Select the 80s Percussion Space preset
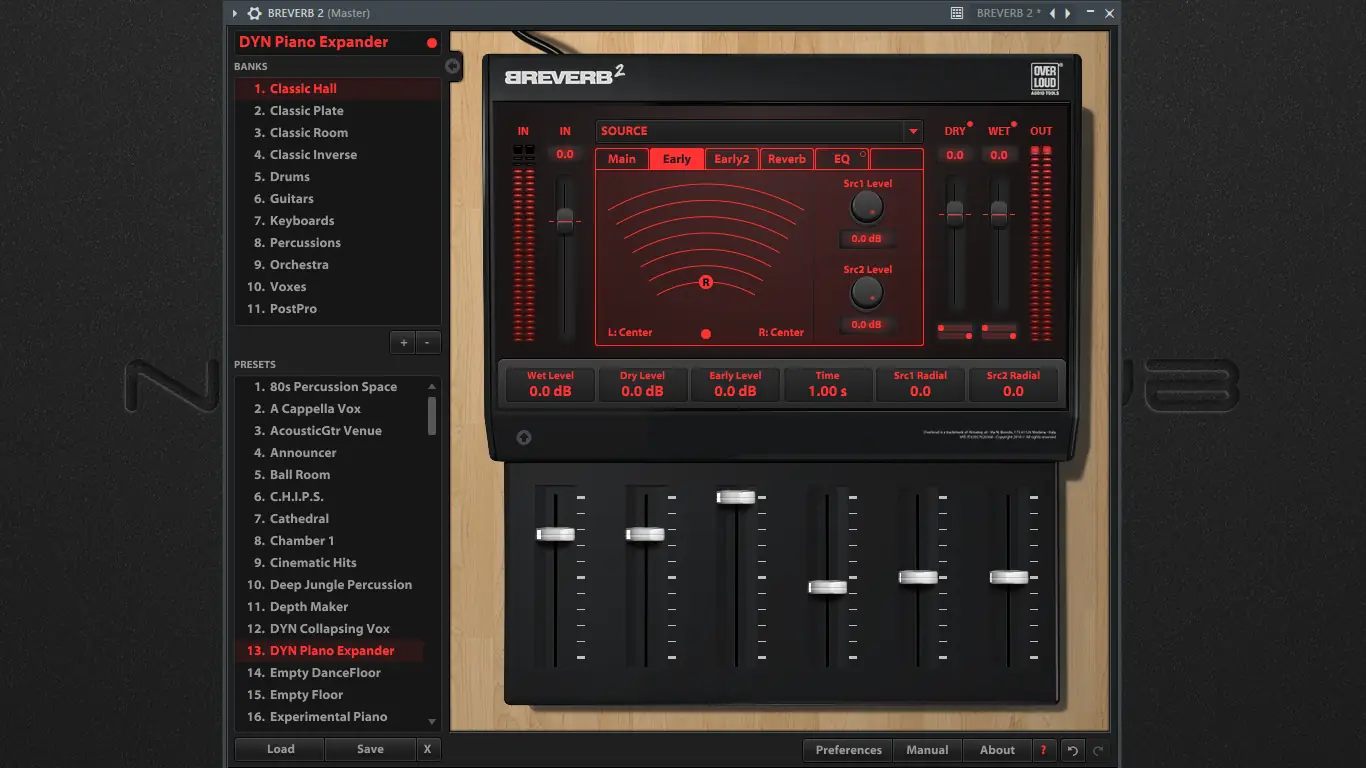 (333, 387)
